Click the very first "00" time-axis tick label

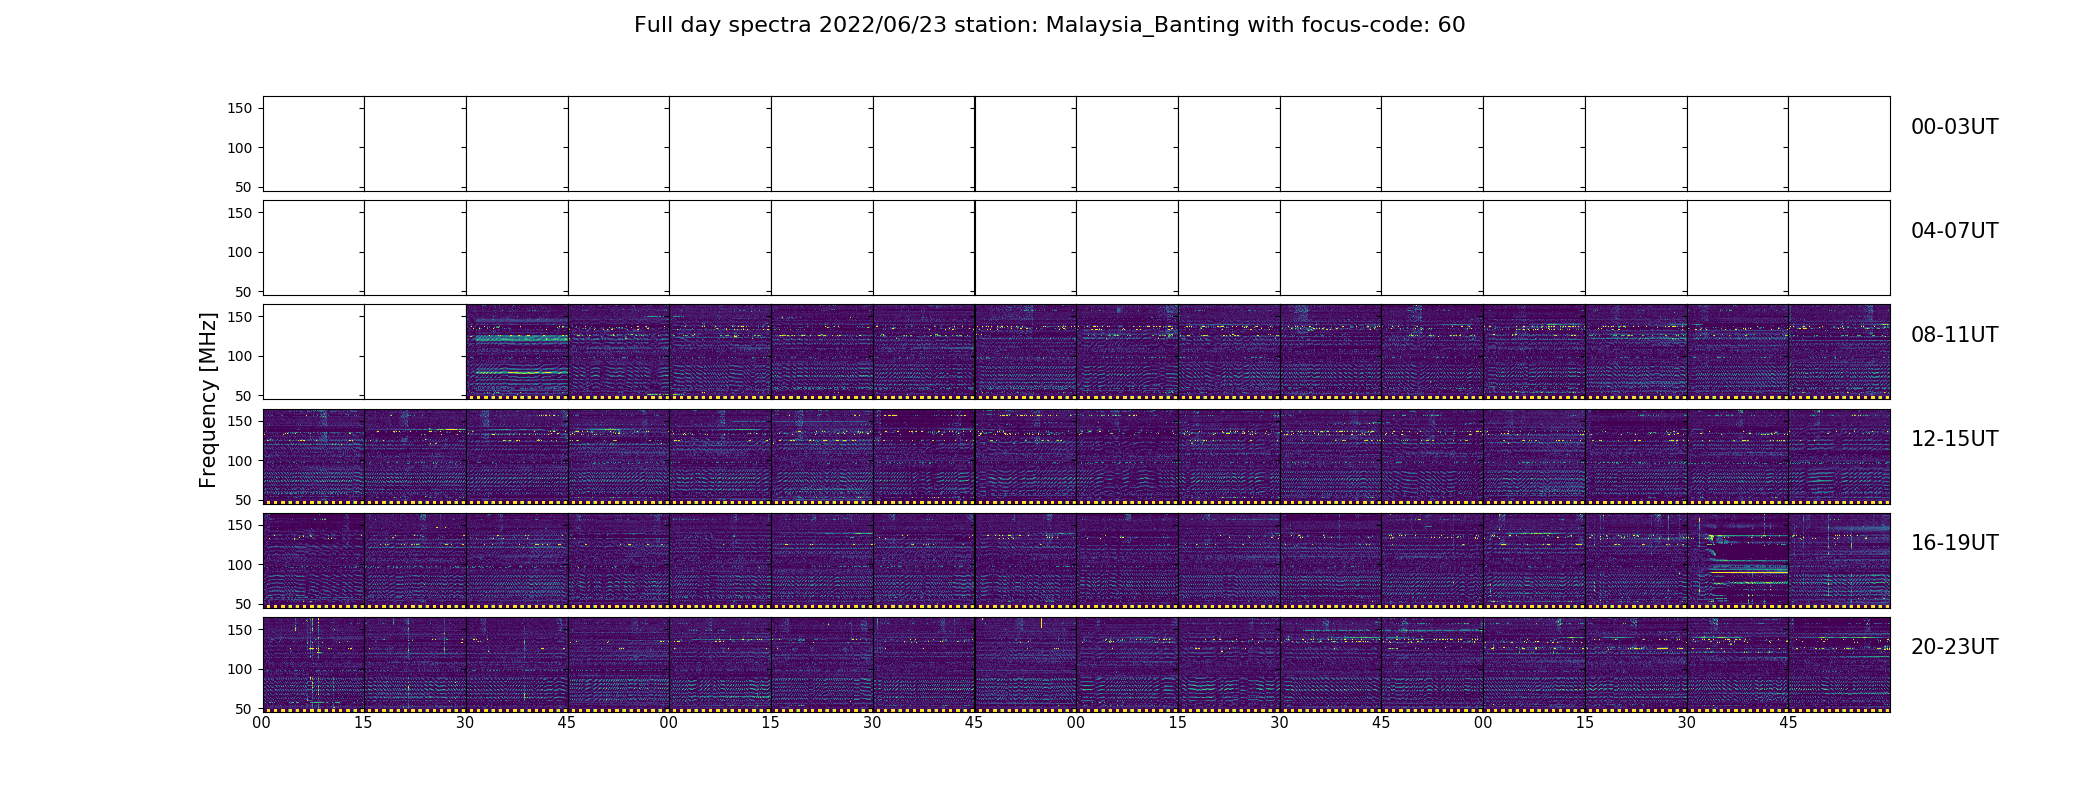coord(262,723)
